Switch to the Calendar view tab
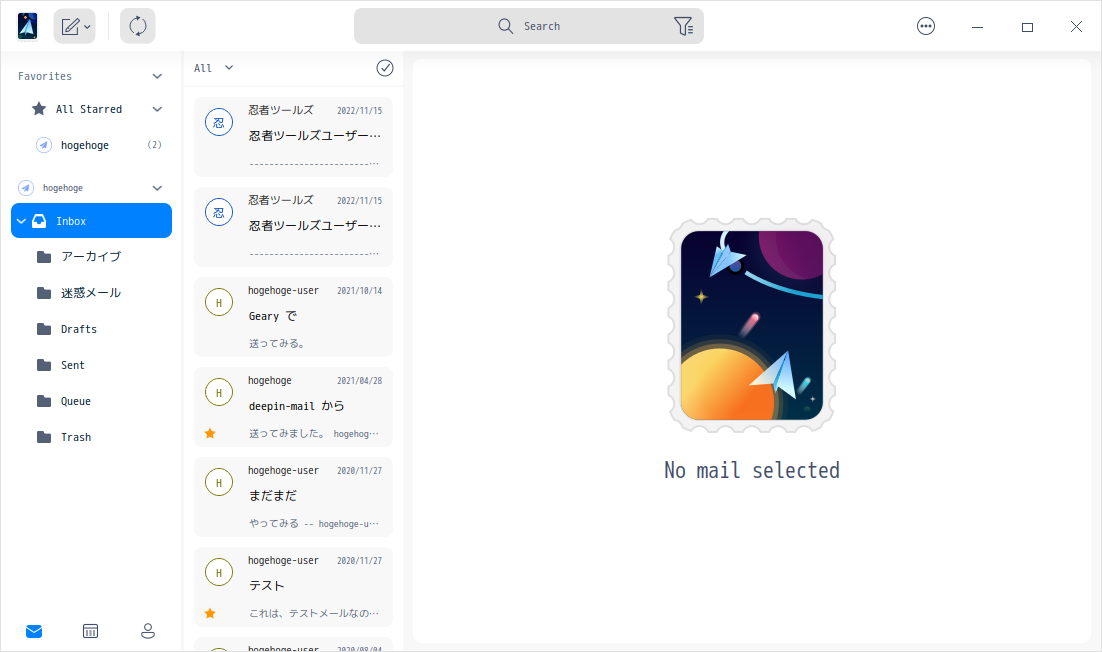Viewport: 1102px width, 652px height. pos(91,631)
